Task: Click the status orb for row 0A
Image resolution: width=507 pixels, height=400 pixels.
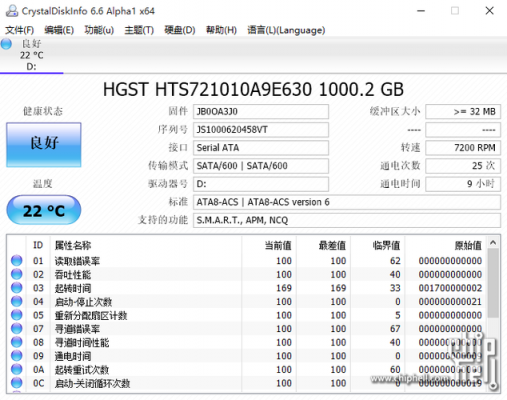Action: [16, 369]
